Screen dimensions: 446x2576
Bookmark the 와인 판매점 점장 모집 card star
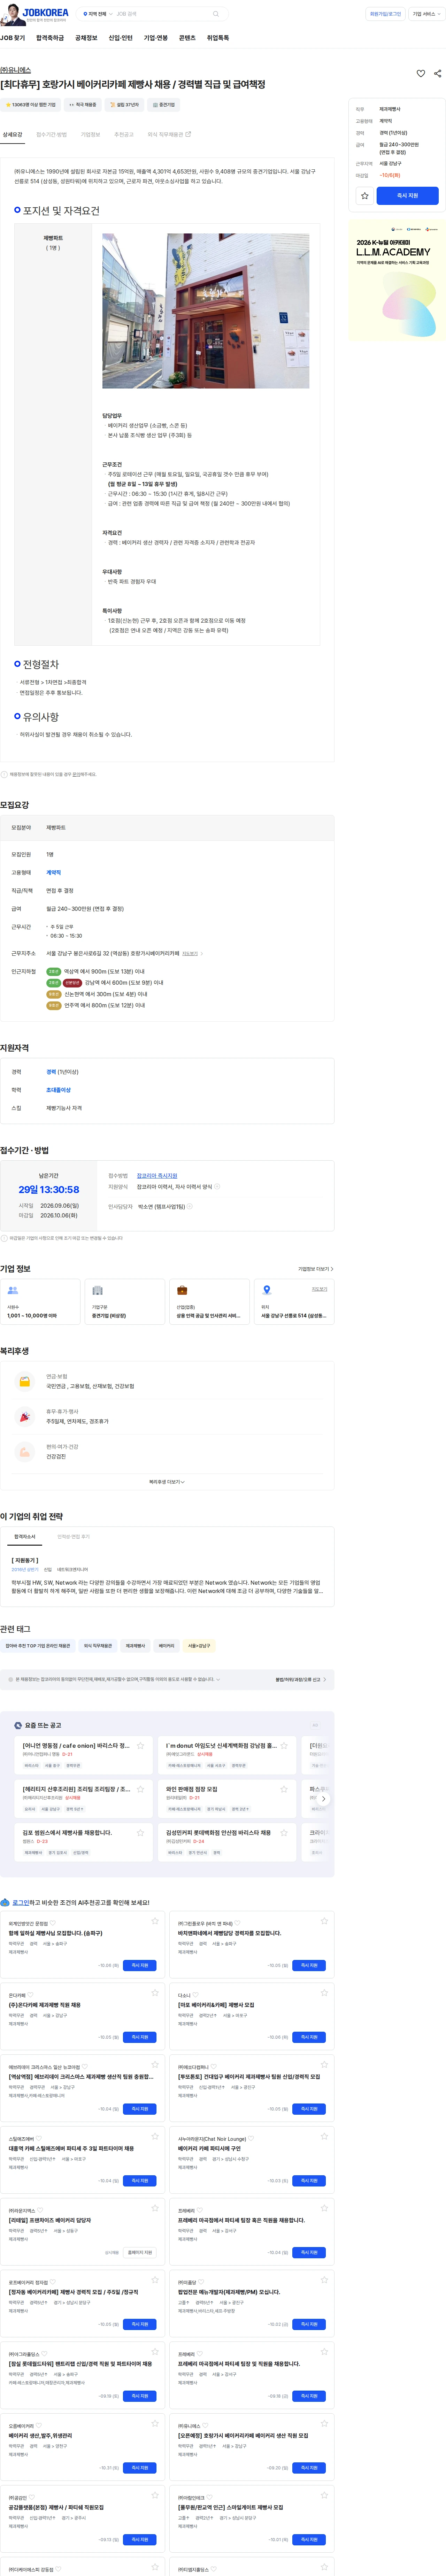(x=284, y=1789)
